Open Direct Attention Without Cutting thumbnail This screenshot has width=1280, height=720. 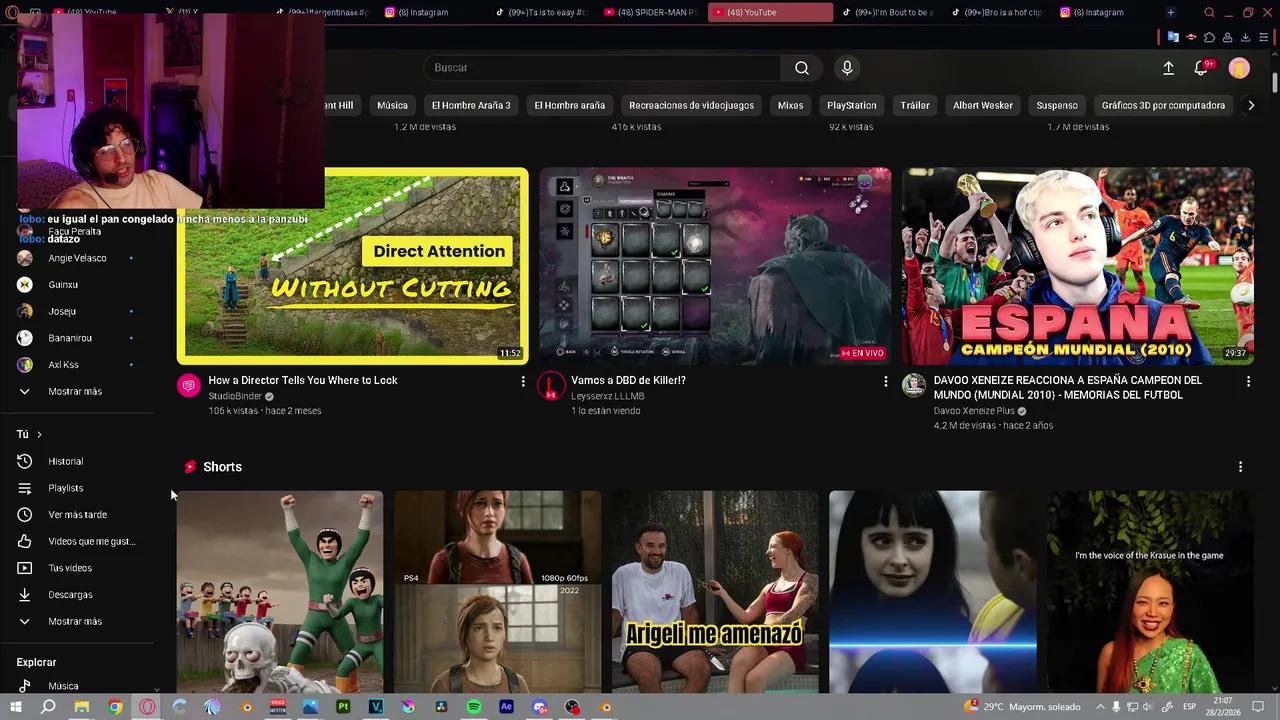point(352,265)
